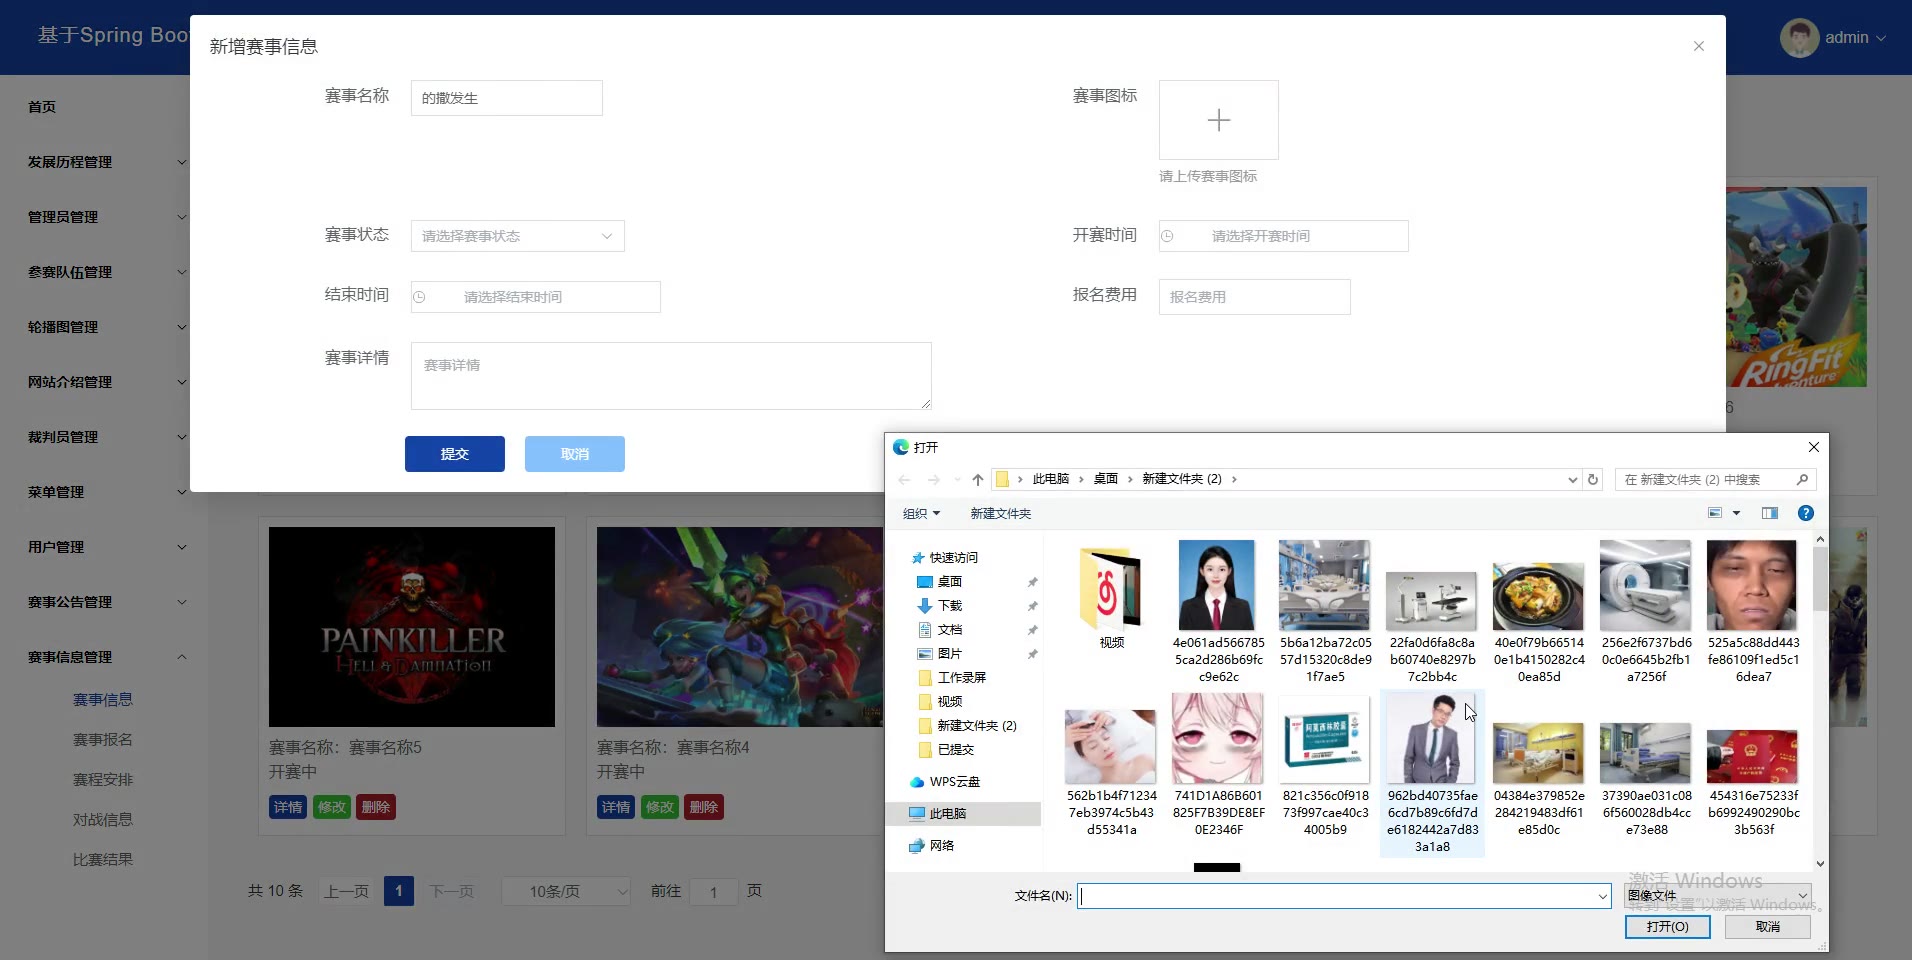Open the 组织 dropdown menu
The width and height of the screenshot is (1912, 960).
[x=921, y=514]
